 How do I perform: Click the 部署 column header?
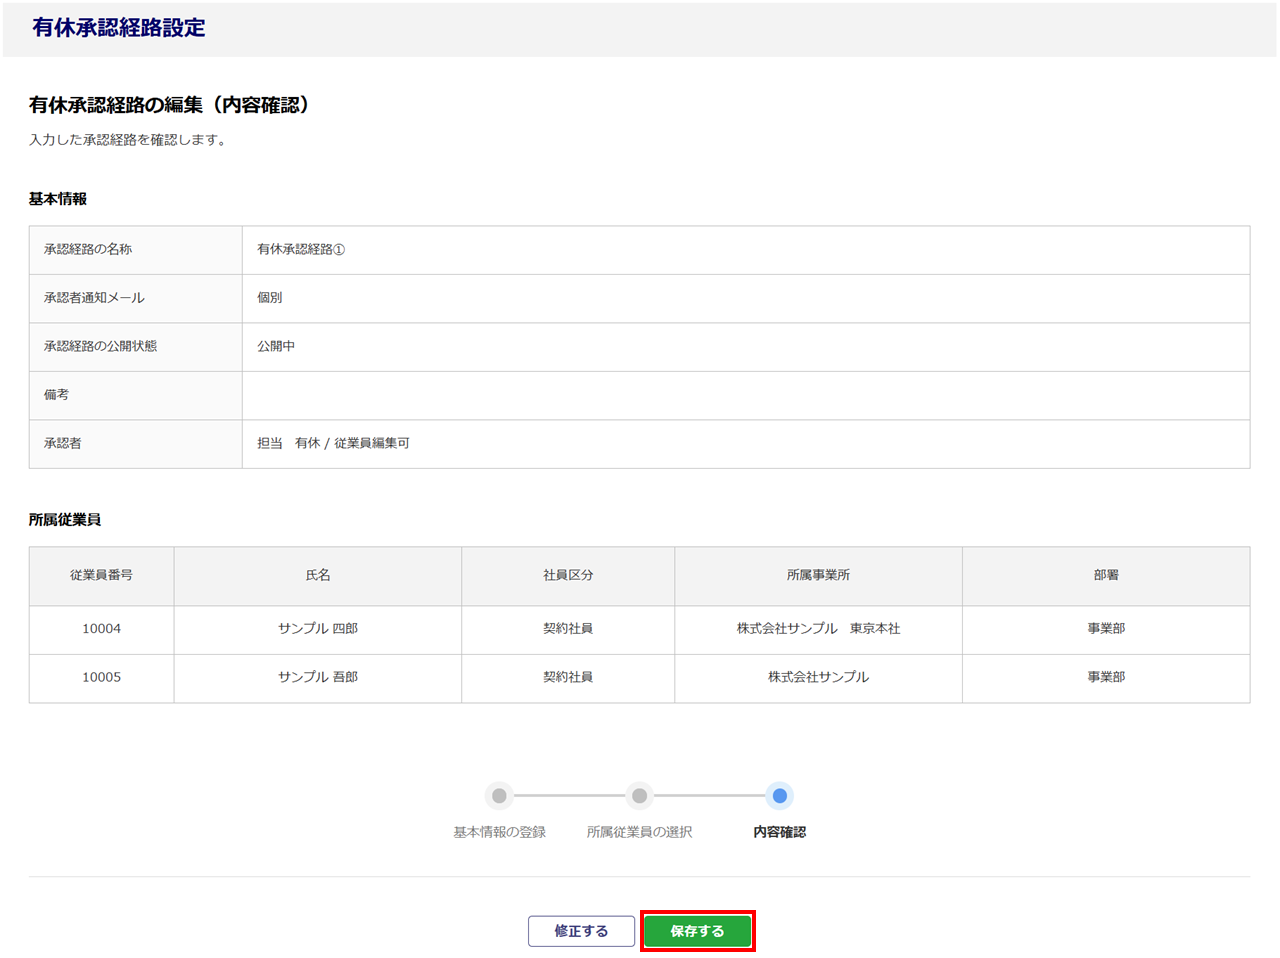pos(1106,575)
